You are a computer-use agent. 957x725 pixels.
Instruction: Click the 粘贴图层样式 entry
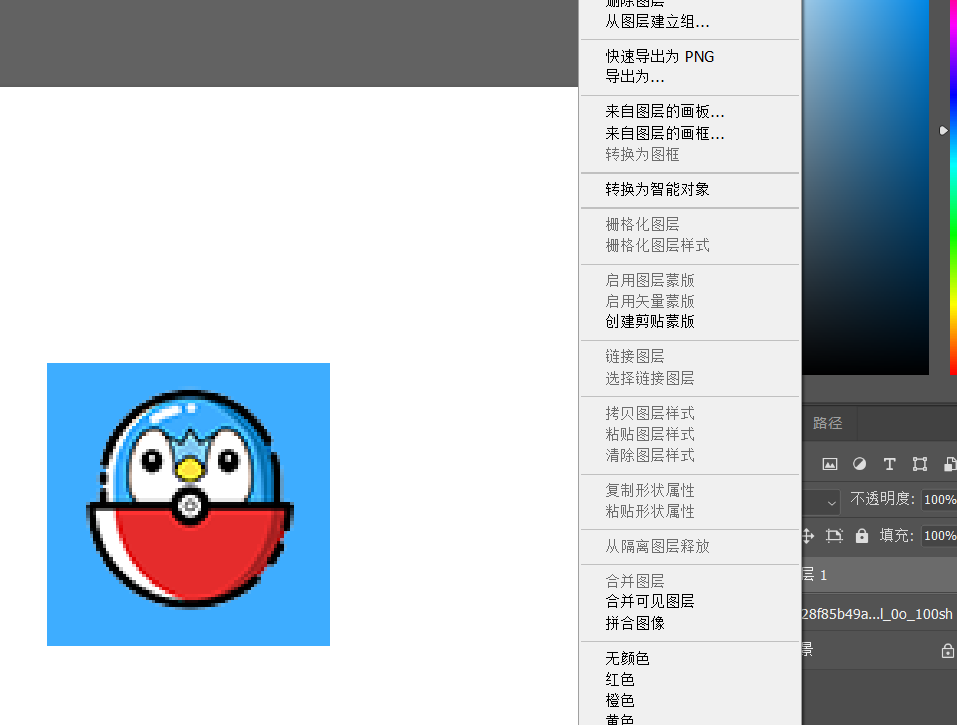point(650,434)
